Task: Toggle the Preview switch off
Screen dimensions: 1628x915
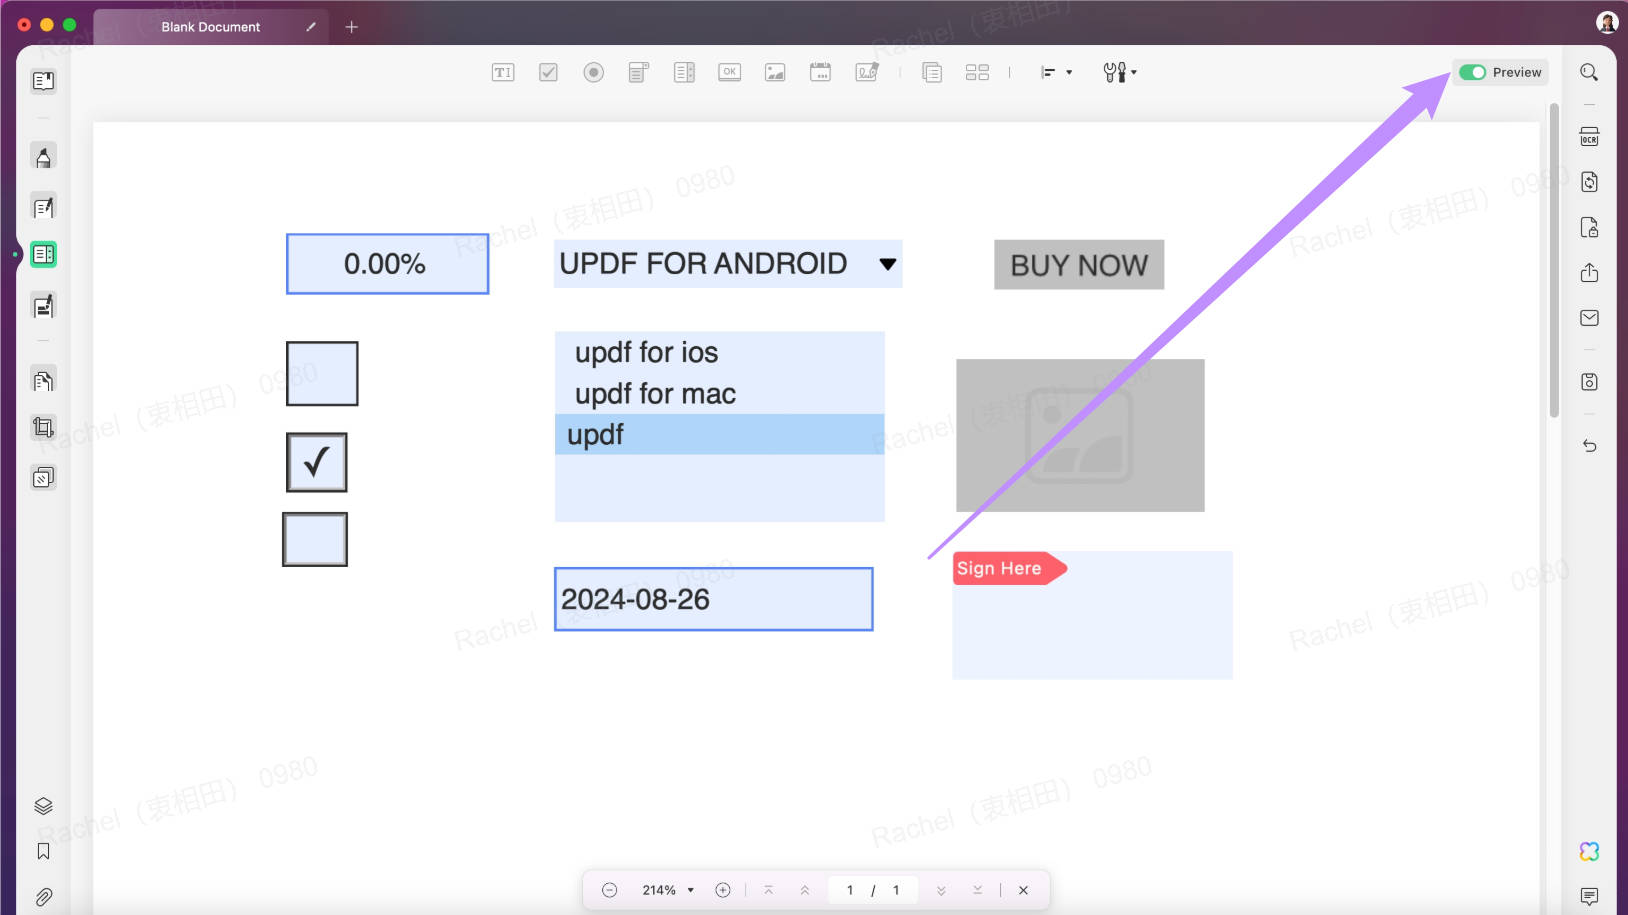Action: 1472,72
